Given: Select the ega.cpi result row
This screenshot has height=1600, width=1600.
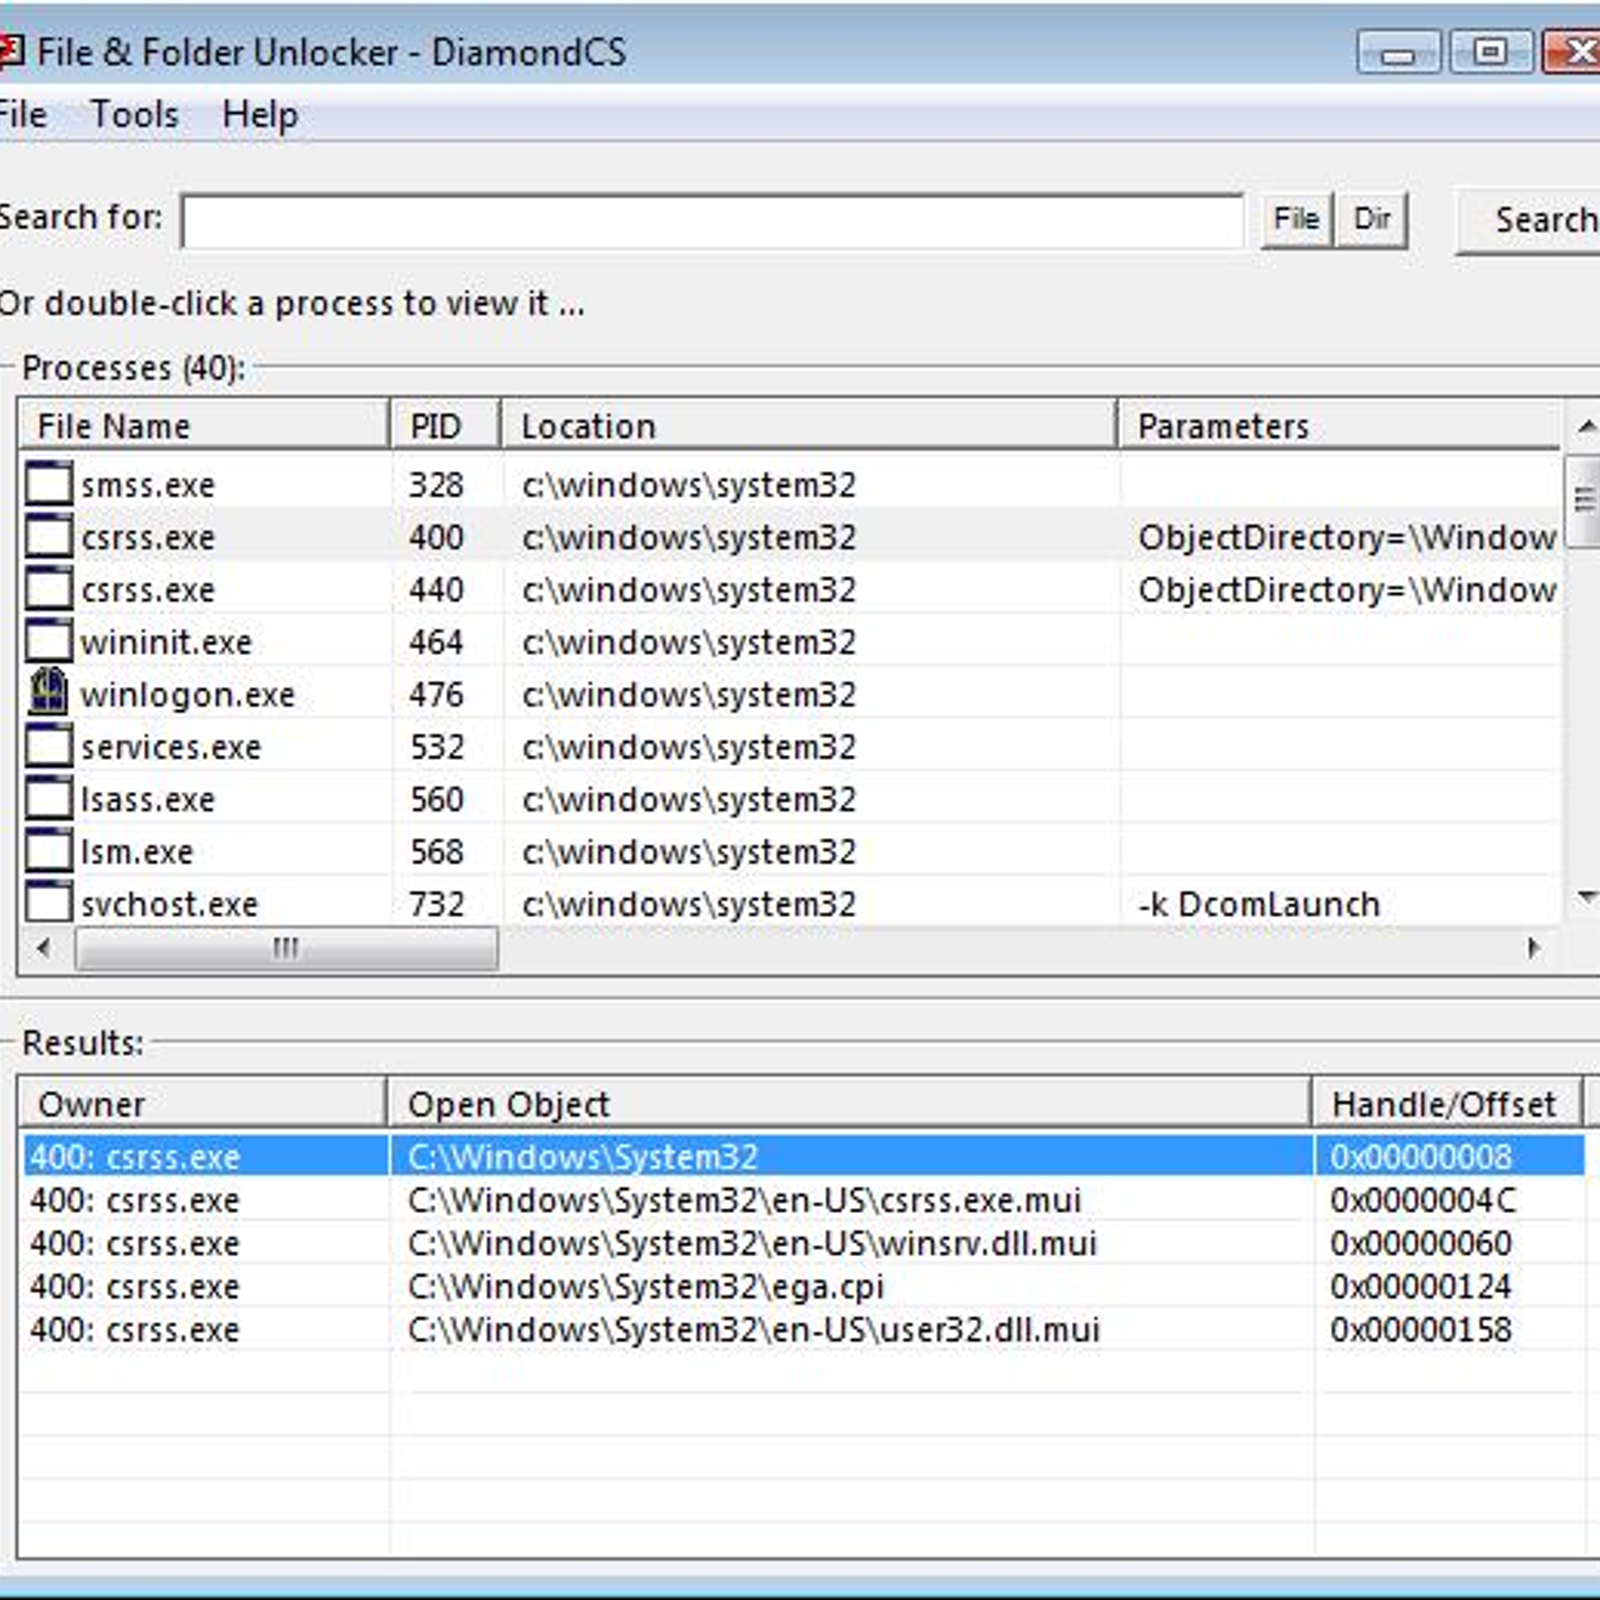Looking at the screenshot, I should click(803, 1286).
